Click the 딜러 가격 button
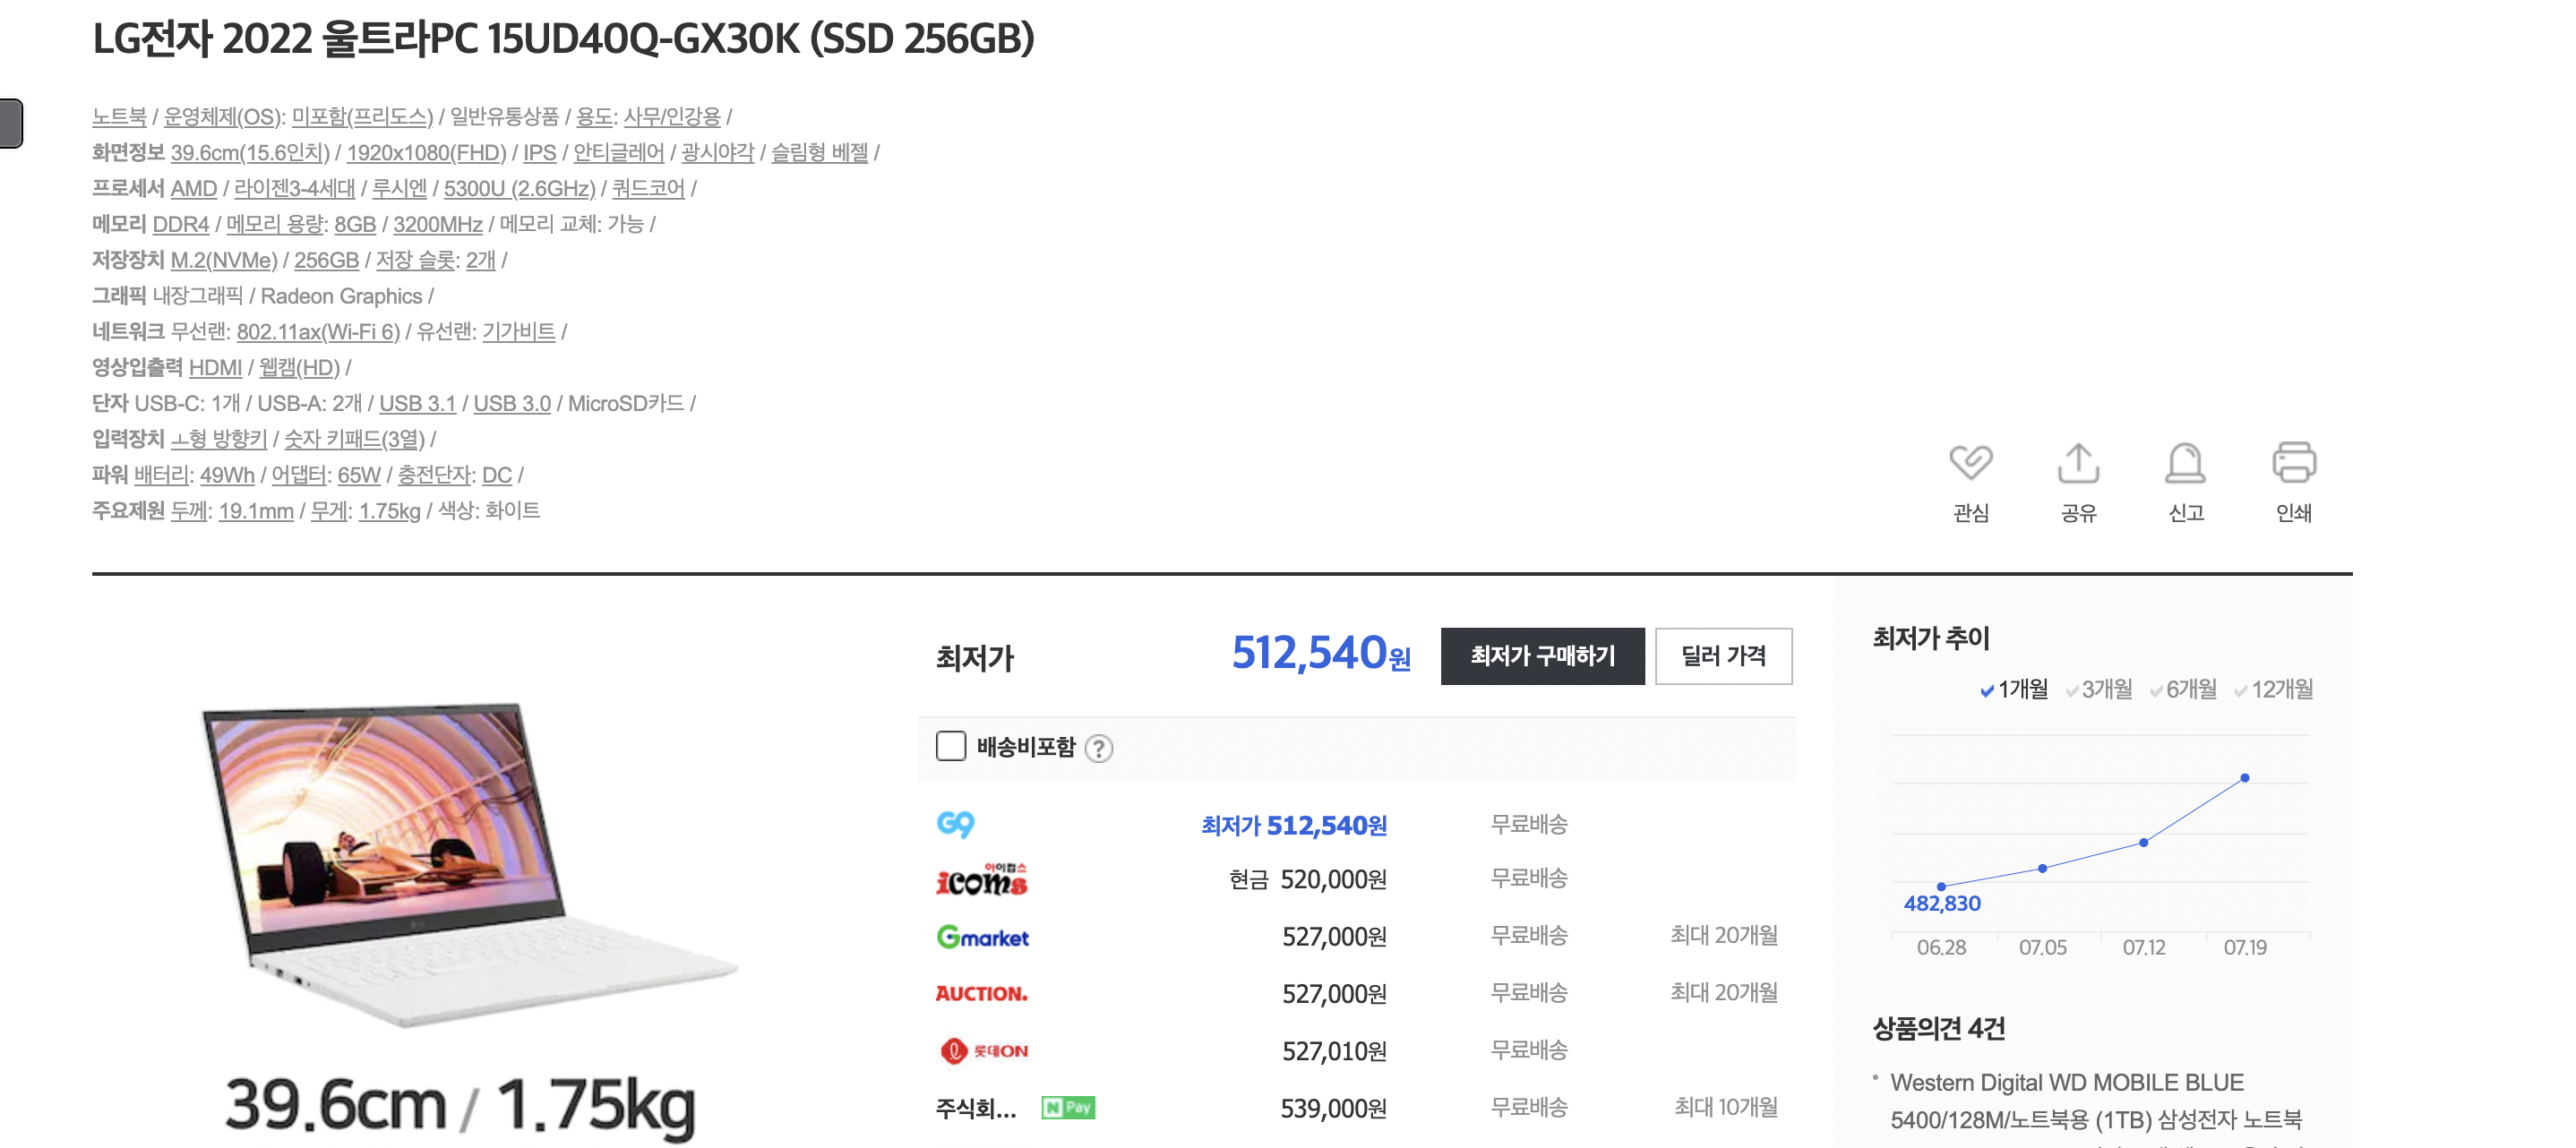The height and width of the screenshot is (1148, 2576). point(1723,656)
